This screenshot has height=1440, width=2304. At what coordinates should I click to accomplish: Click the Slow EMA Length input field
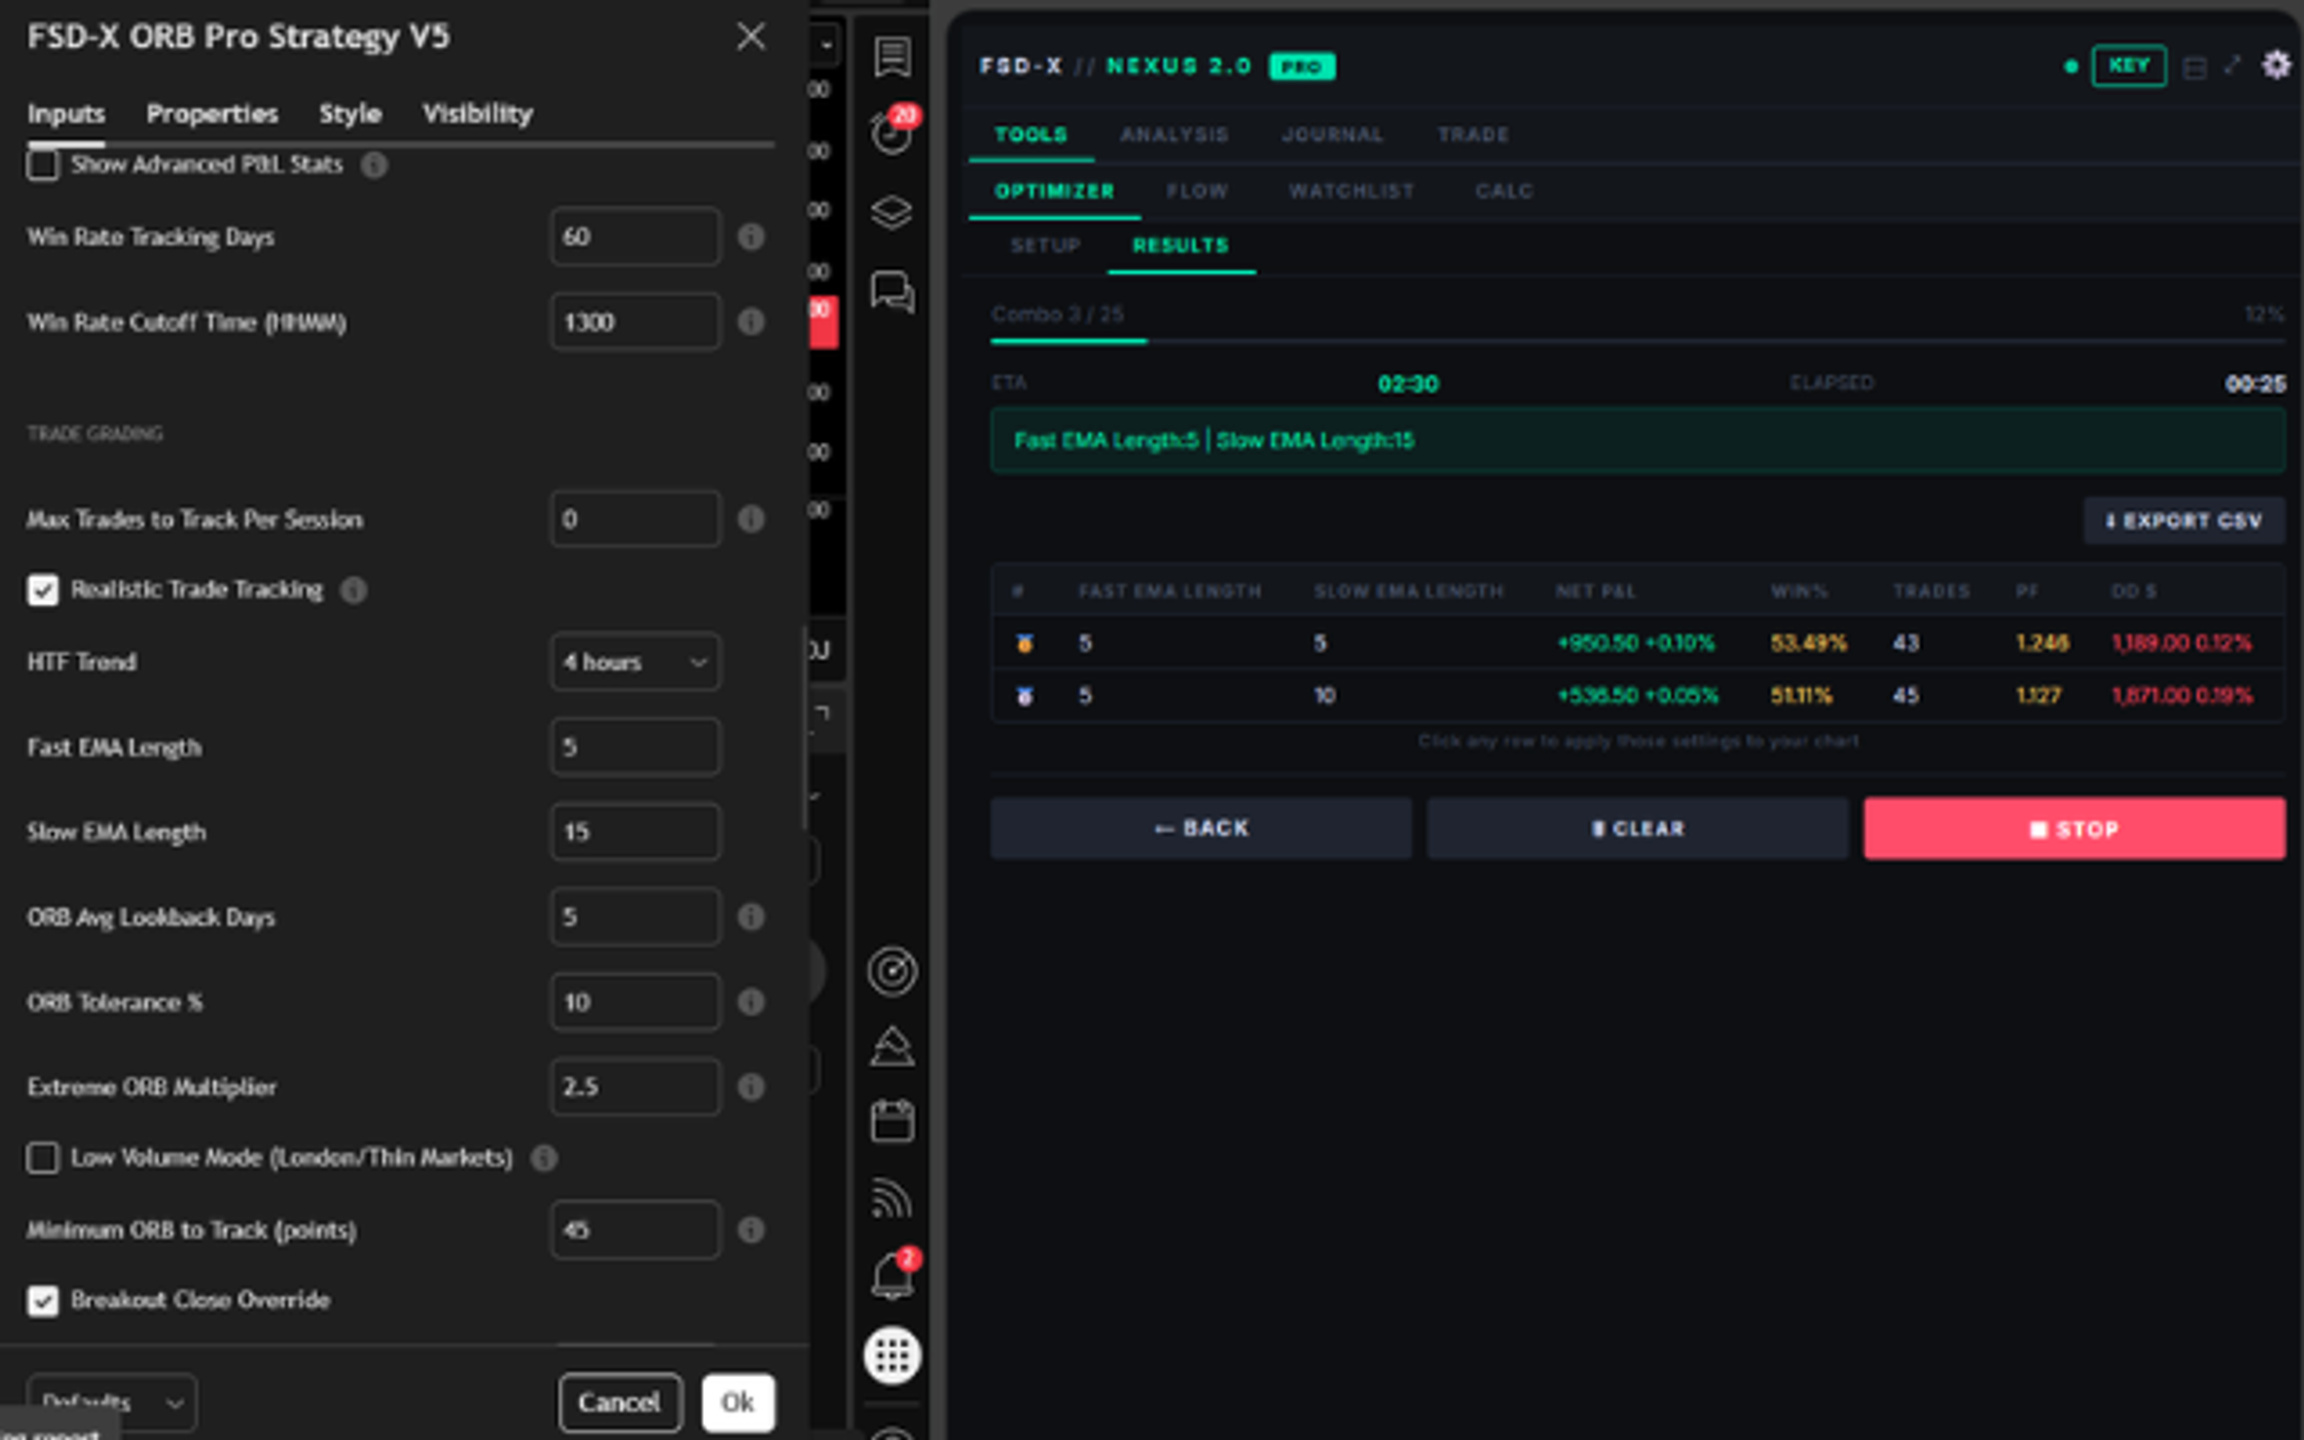pyautogui.click(x=635, y=832)
